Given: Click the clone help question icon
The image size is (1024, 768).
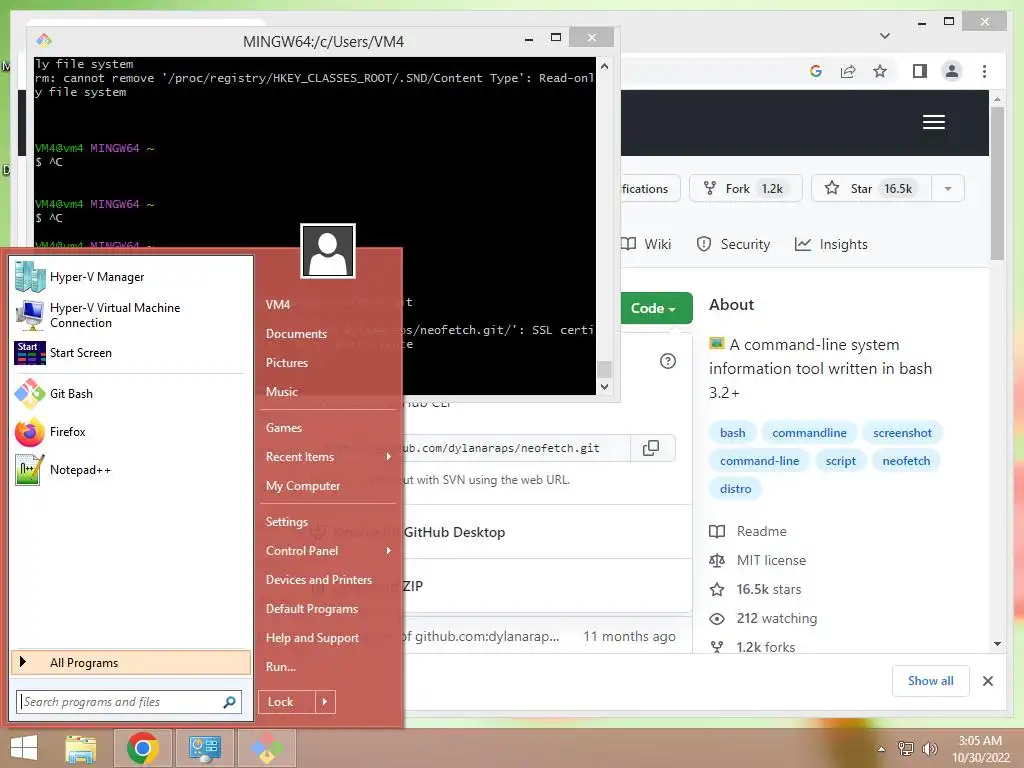Looking at the screenshot, I should (667, 361).
